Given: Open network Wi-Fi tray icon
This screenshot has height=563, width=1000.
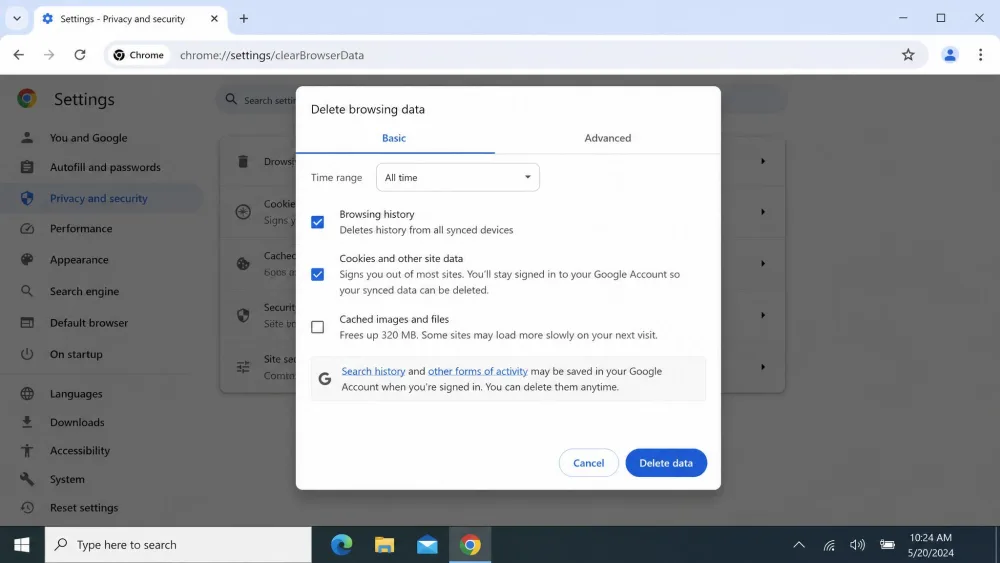Looking at the screenshot, I should click(829, 545).
